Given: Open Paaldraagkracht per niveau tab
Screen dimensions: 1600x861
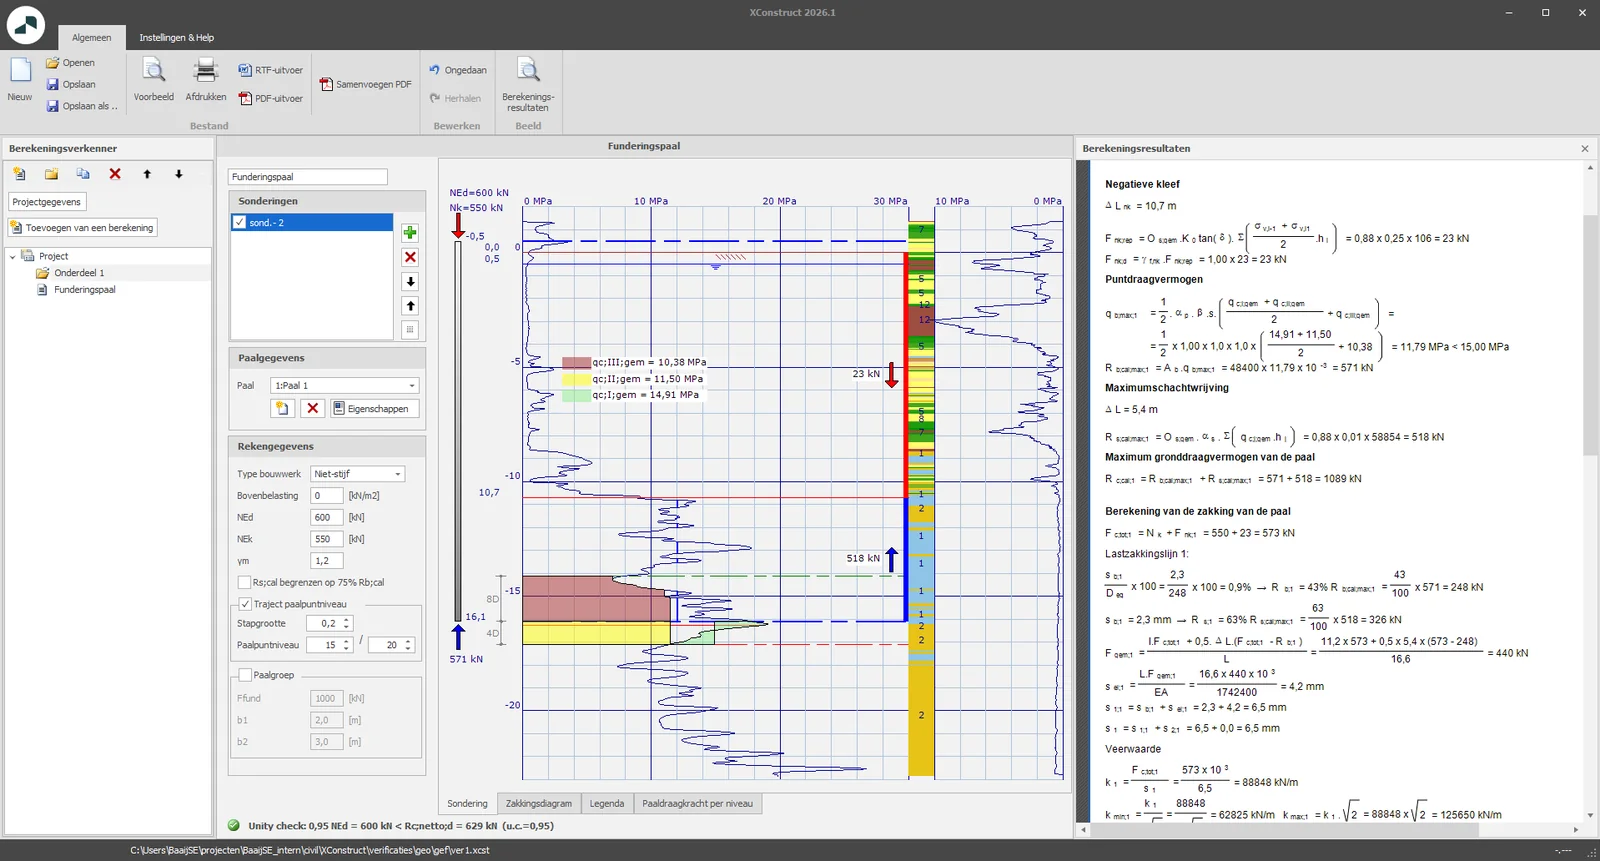Looking at the screenshot, I should 697,803.
